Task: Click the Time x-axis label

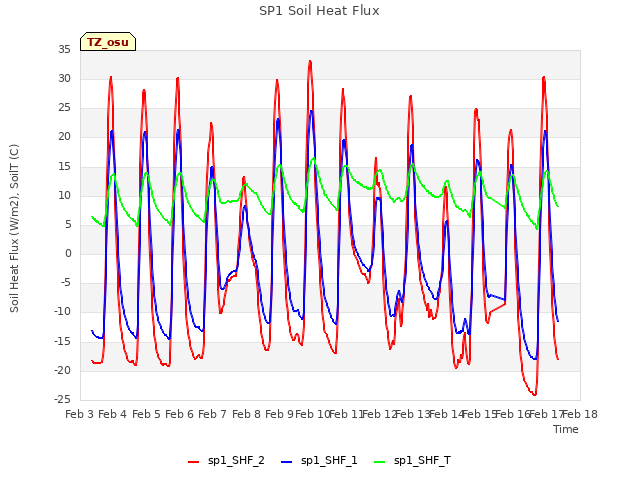Action: pyautogui.click(x=566, y=429)
